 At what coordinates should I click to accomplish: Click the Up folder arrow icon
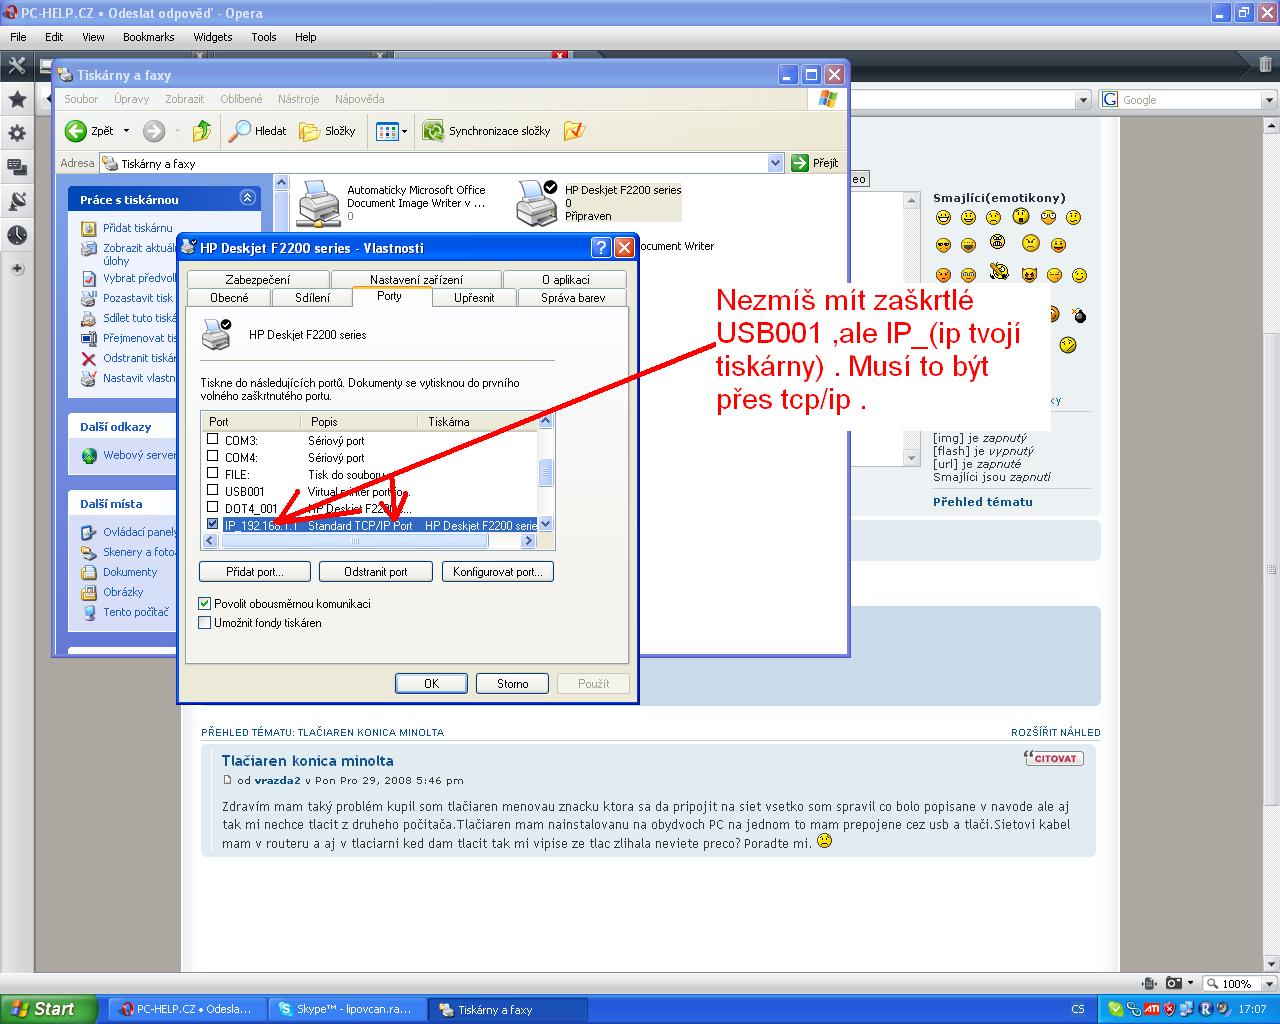[x=202, y=131]
